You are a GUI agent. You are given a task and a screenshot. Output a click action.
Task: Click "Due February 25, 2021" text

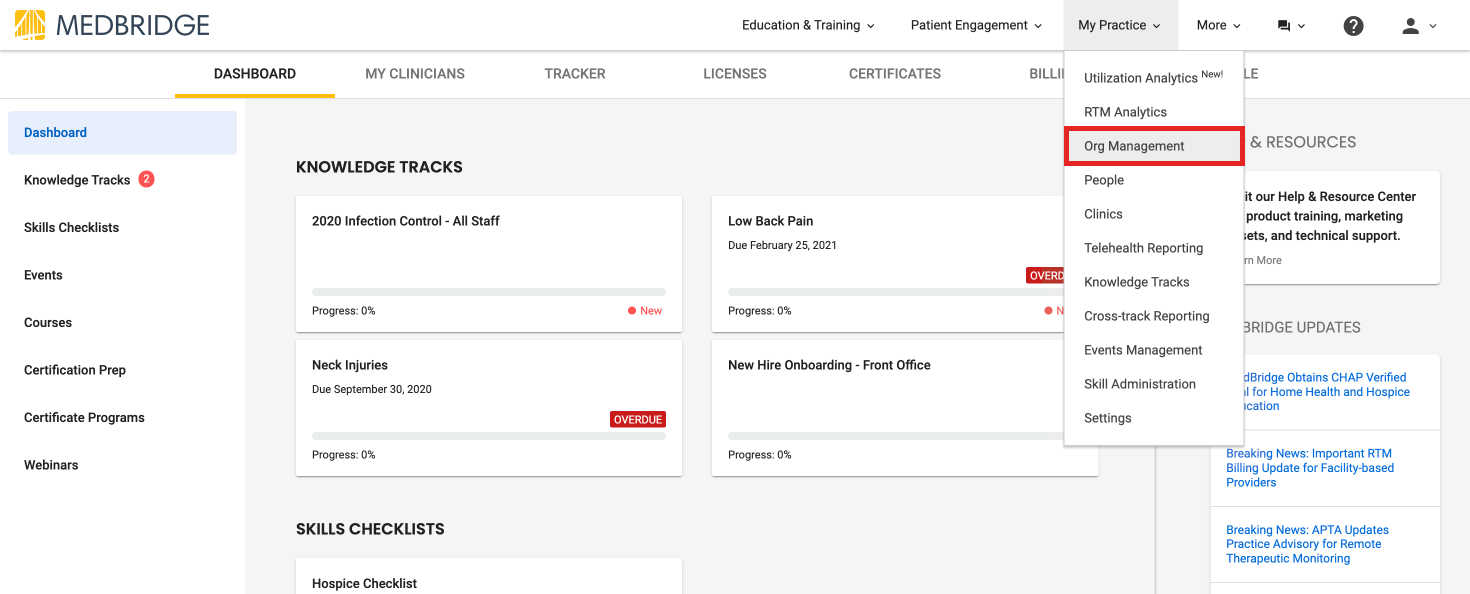point(782,245)
